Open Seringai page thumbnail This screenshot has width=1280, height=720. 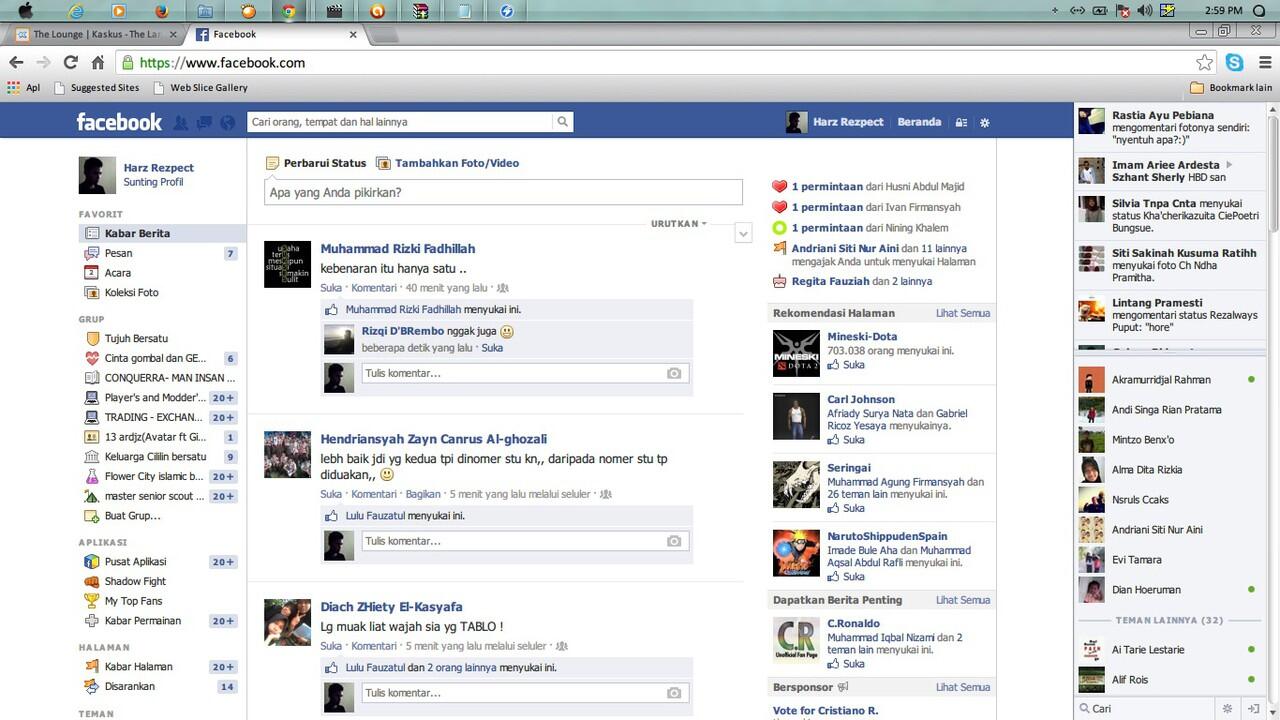click(x=796, y=484)
